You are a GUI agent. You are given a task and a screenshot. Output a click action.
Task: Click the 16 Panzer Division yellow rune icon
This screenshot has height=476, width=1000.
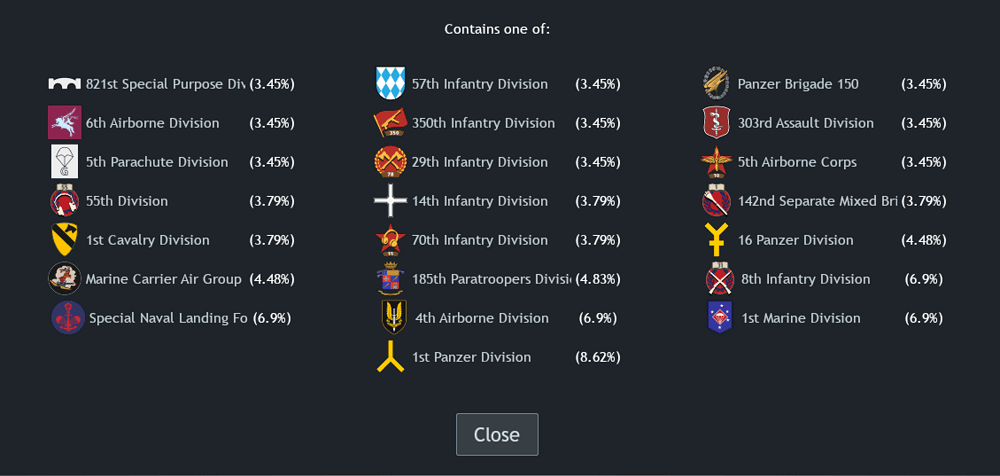click(716, 240)
